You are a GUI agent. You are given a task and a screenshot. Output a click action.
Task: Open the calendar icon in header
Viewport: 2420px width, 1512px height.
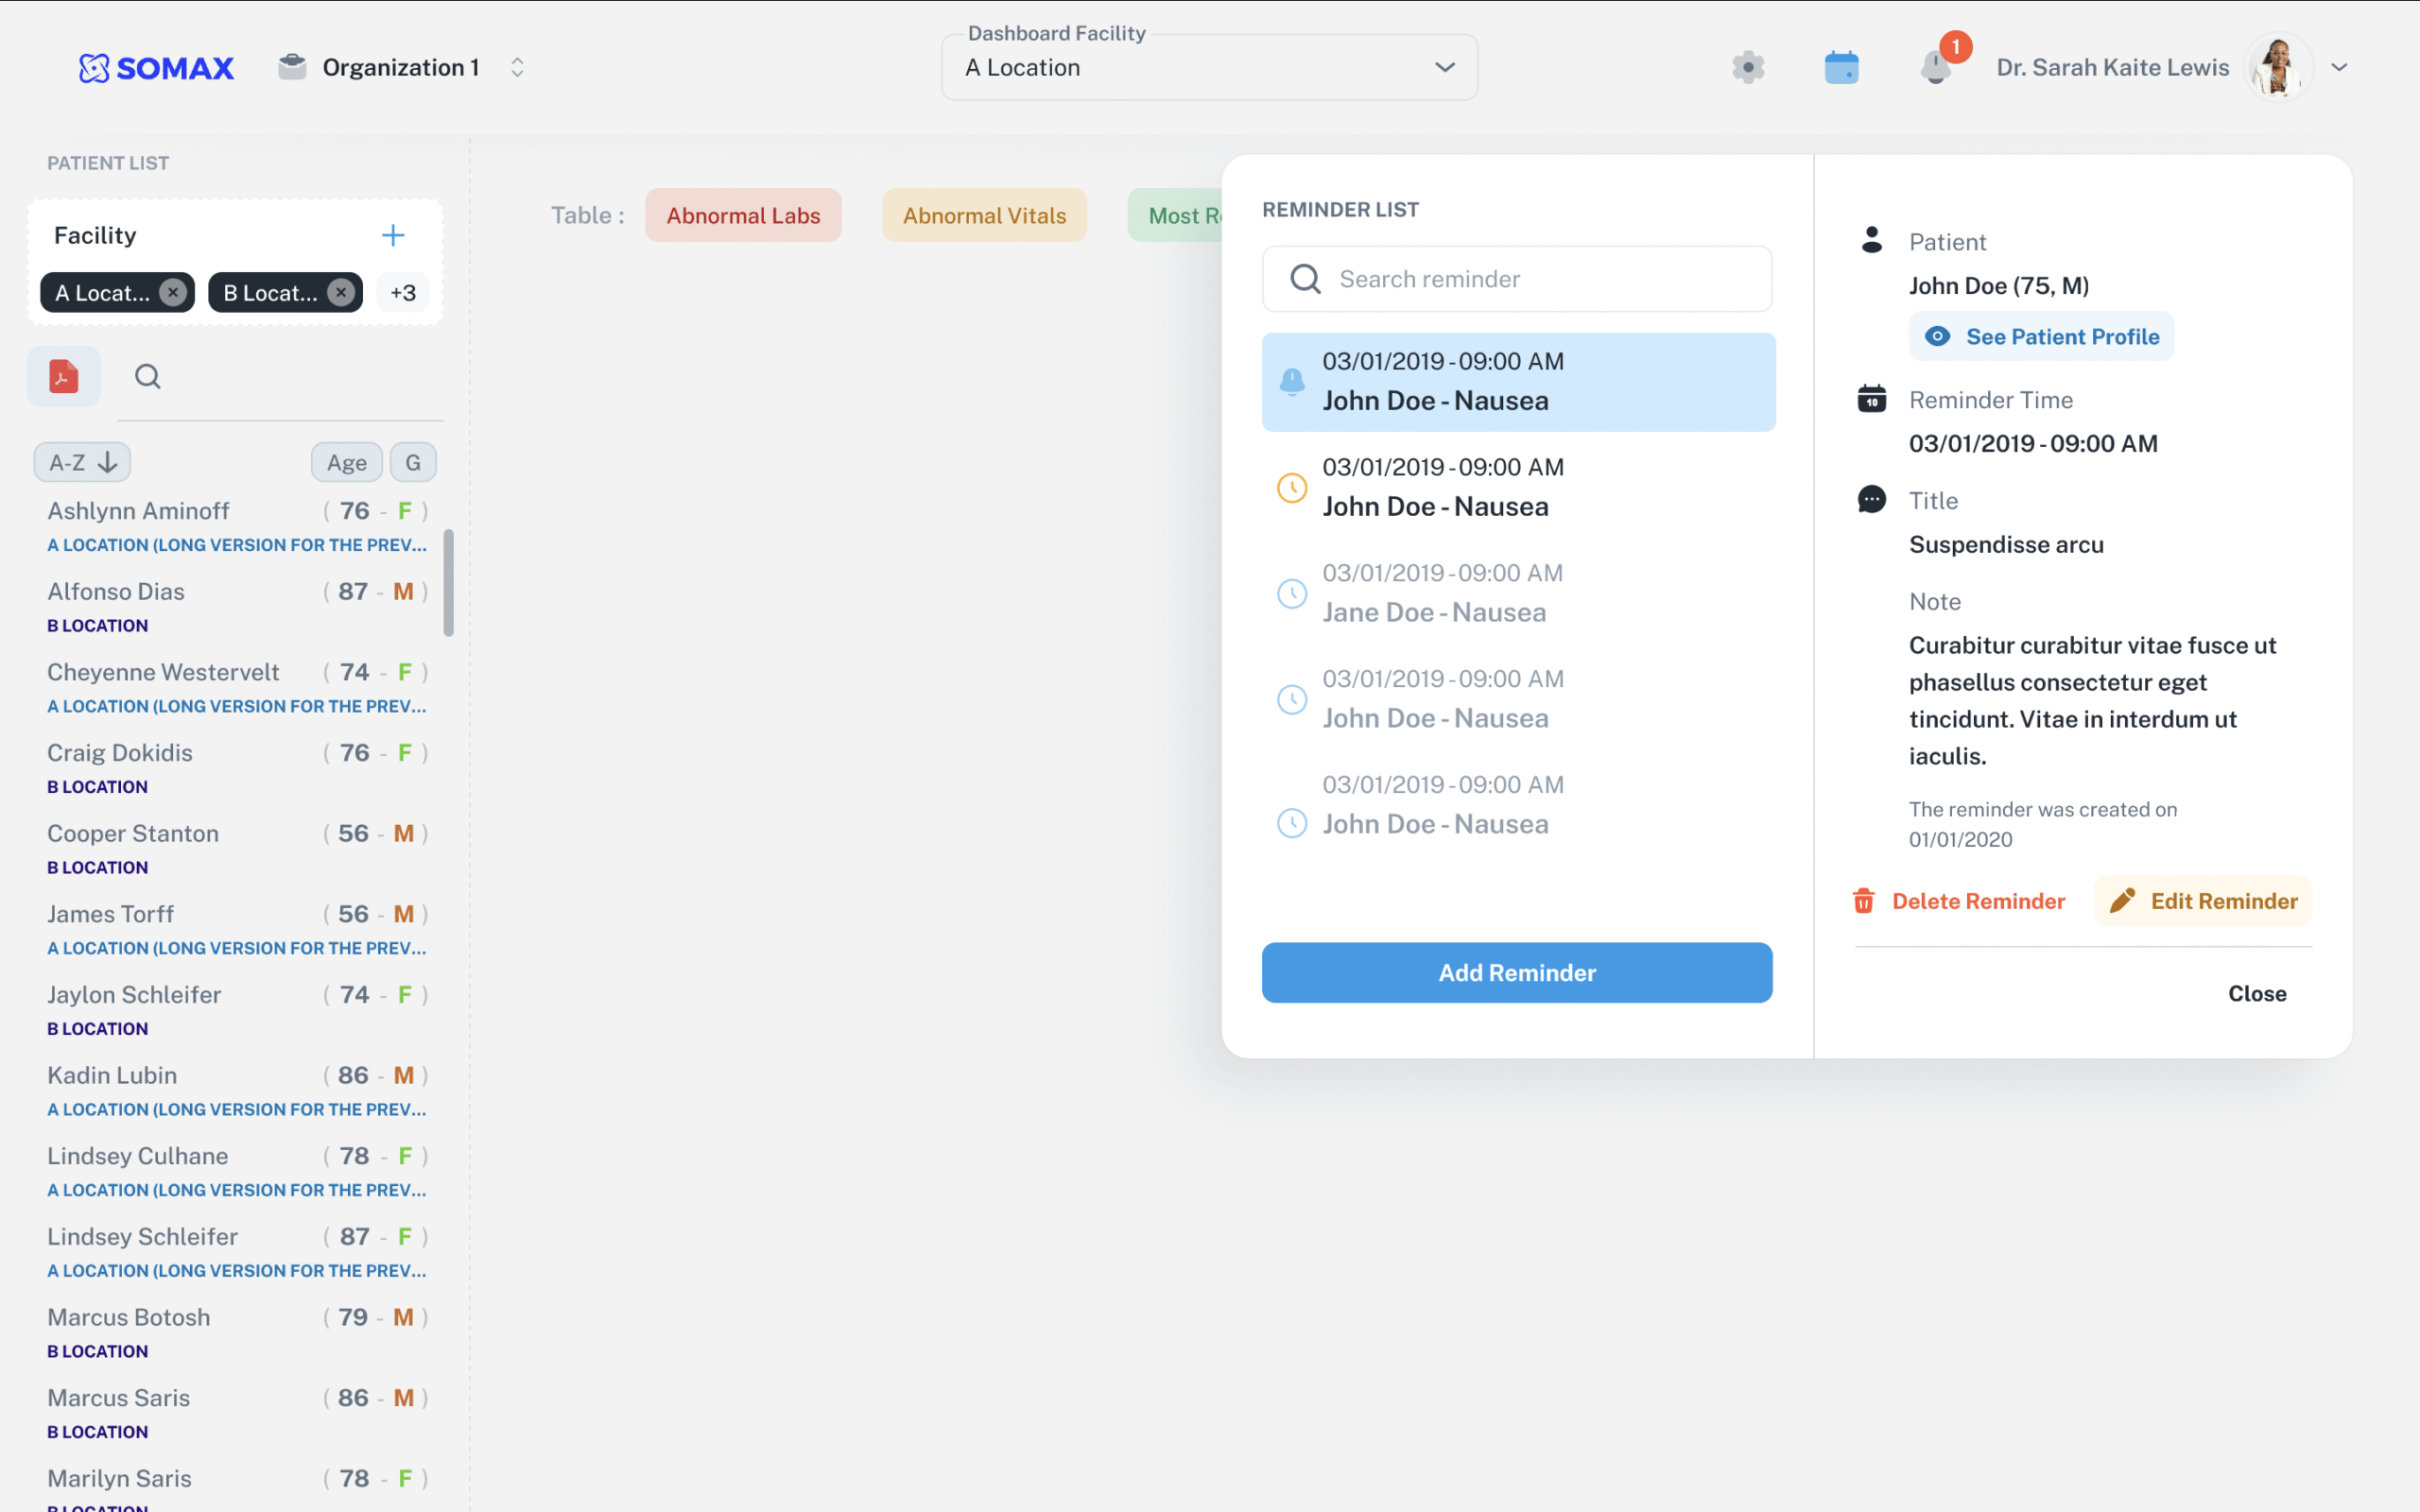[1841, 67]
